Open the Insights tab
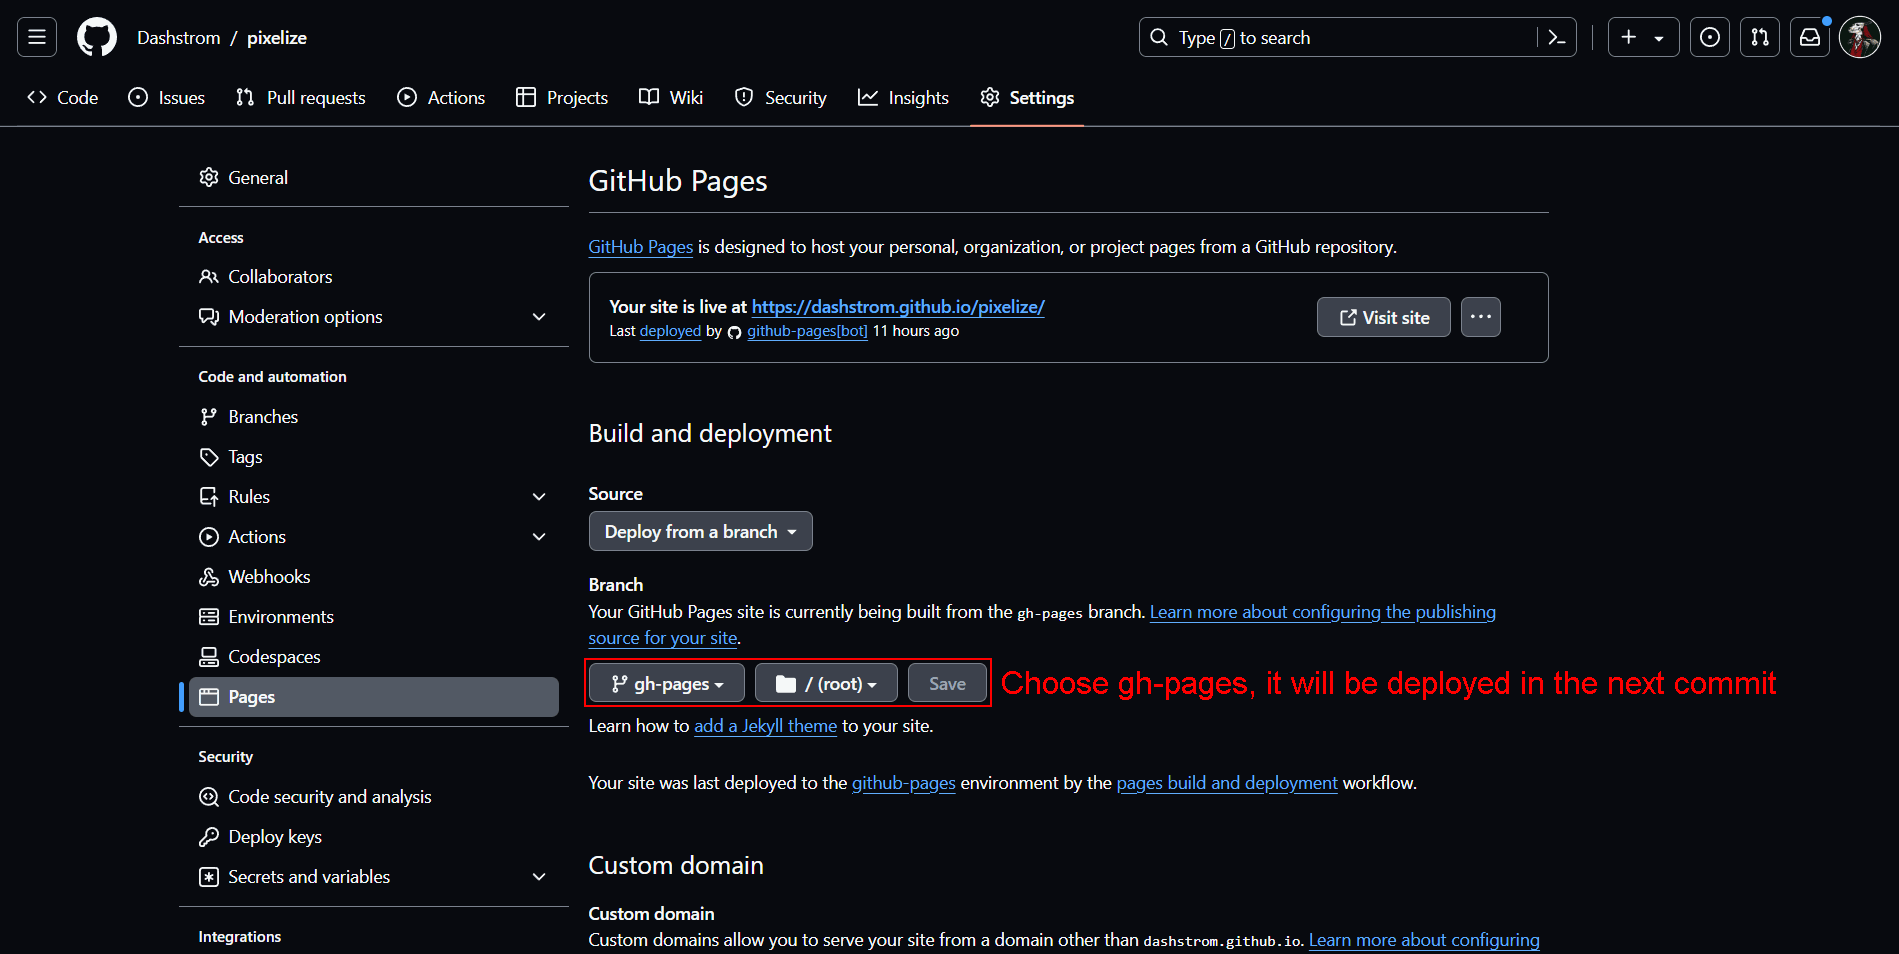 (x=904, y=97)
